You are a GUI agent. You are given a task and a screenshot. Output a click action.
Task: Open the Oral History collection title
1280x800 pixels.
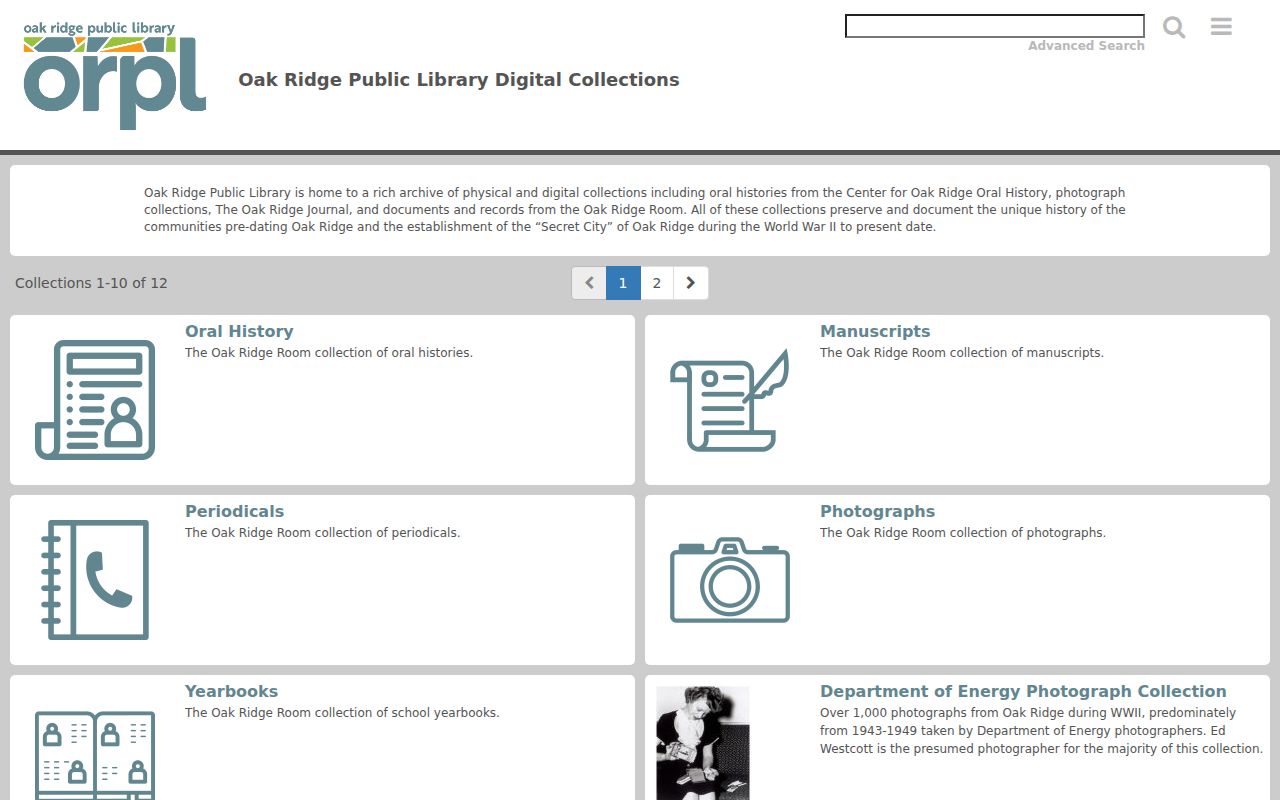[x=239, y=331]
